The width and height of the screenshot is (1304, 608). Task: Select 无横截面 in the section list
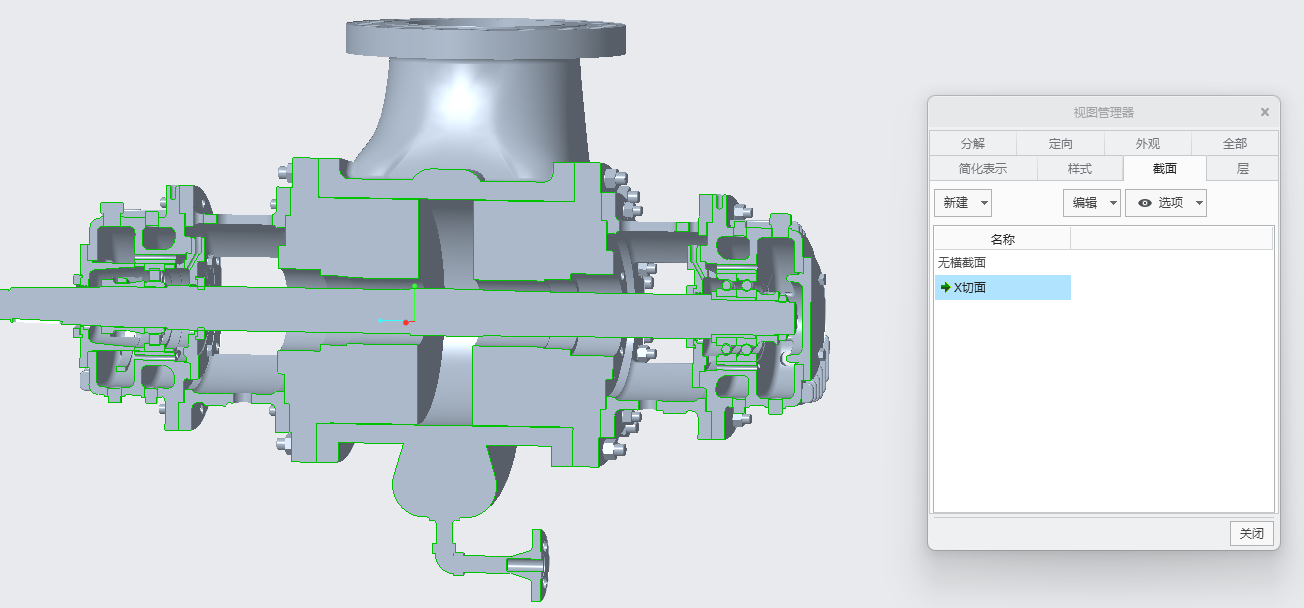coord(962,263)
